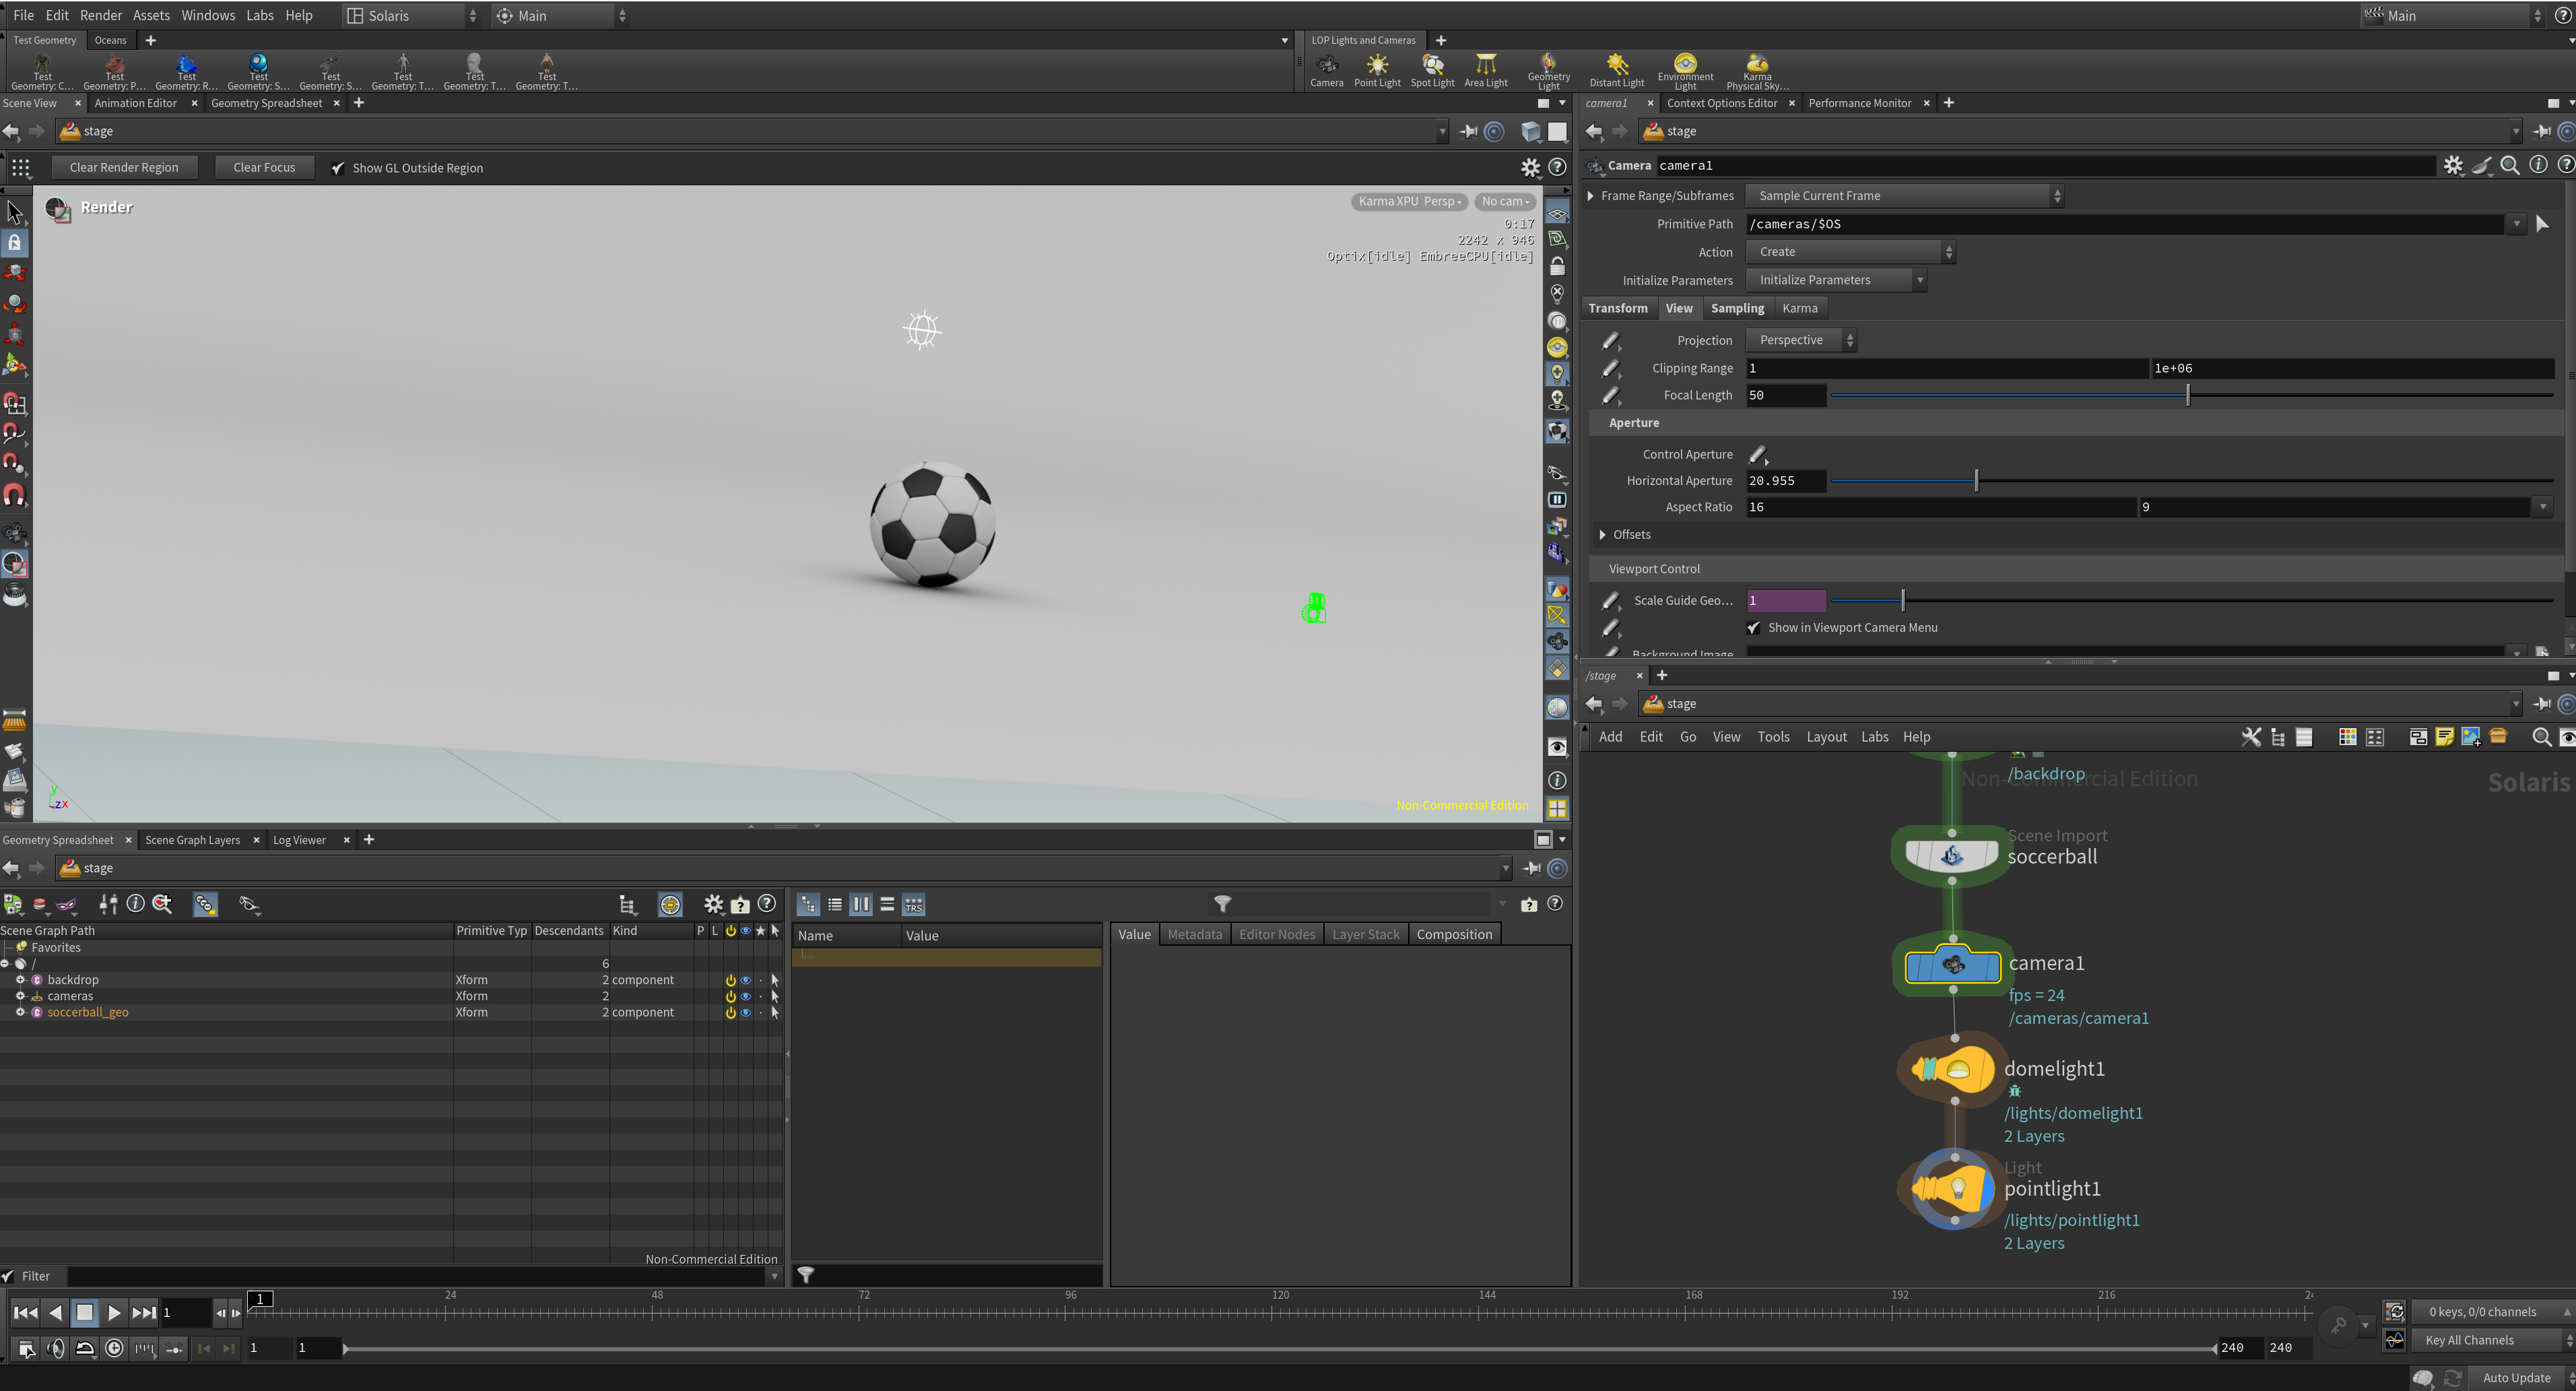This screenshot has width=2576, height=1391.
Task: Add a Geometry Light from the shelf
Action: point(1548,71)
